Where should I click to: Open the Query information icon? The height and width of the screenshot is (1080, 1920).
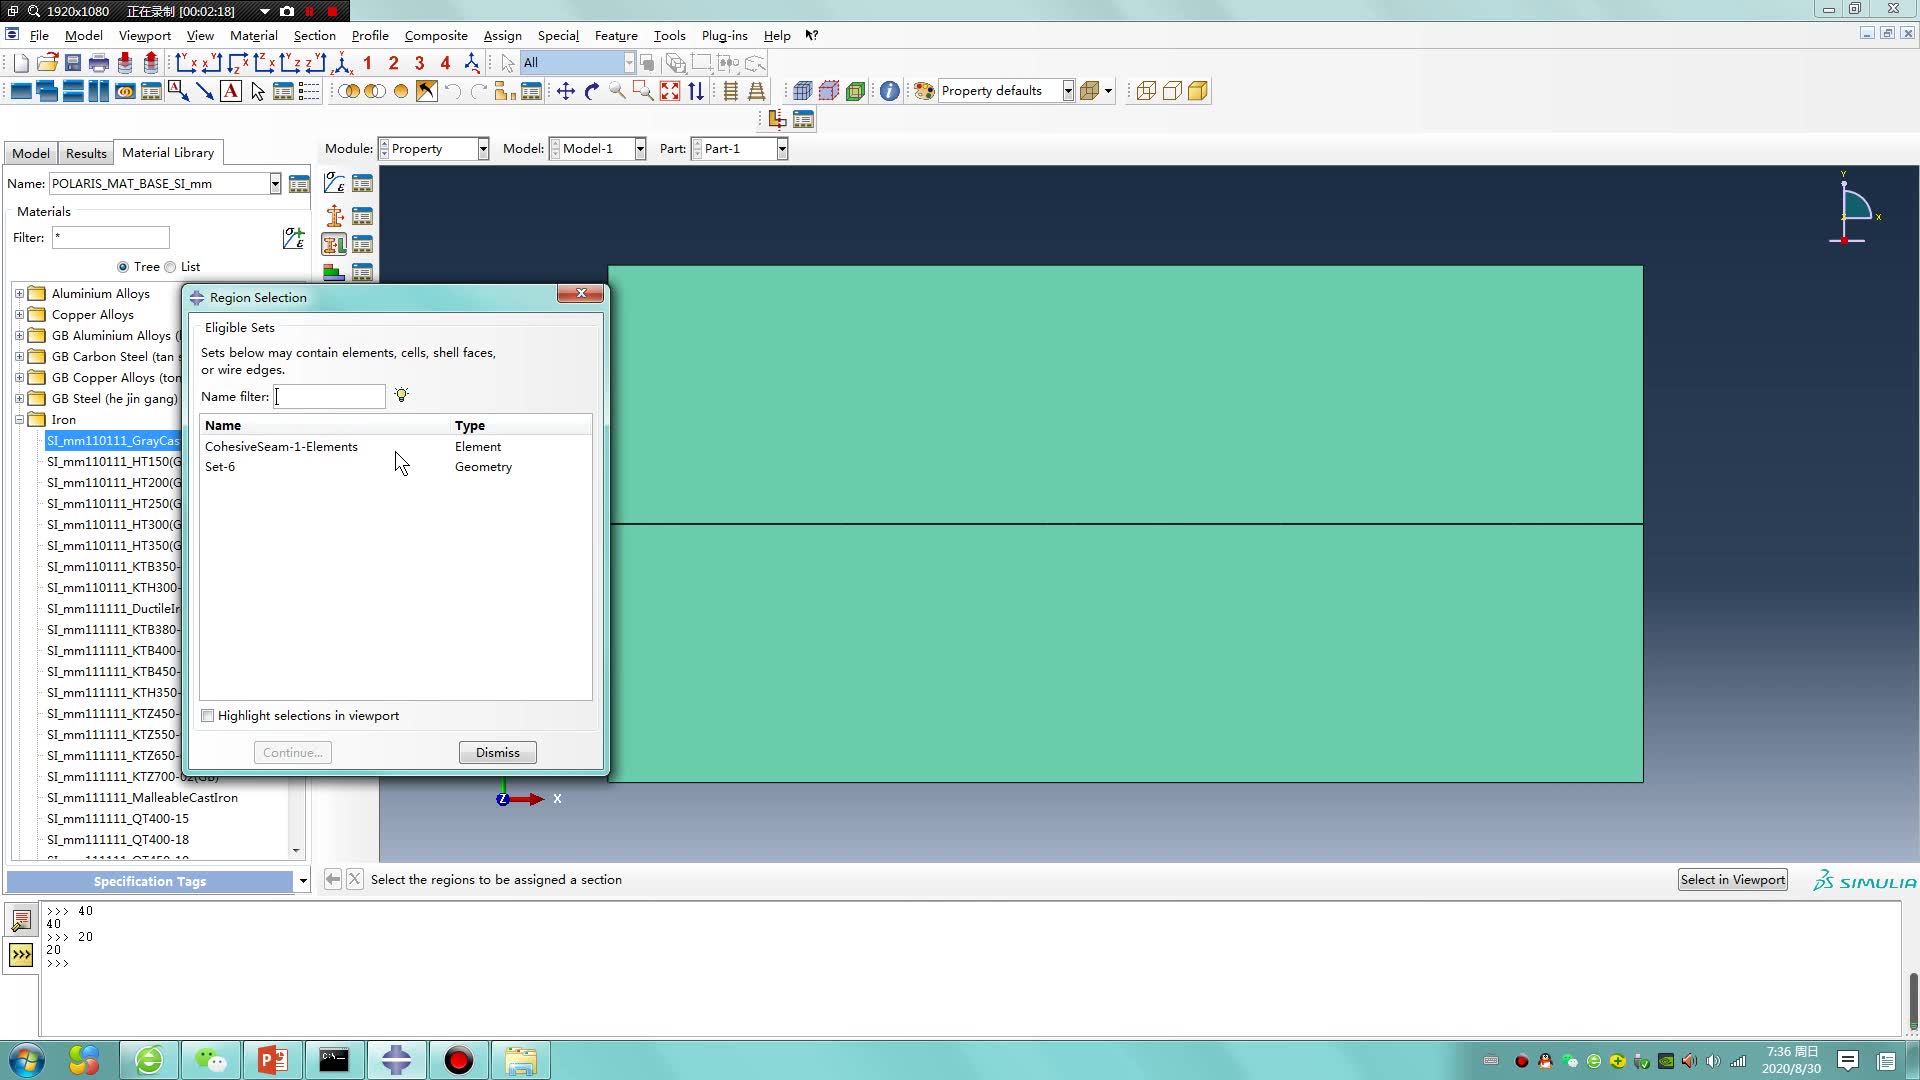click(x=889, y=91)
